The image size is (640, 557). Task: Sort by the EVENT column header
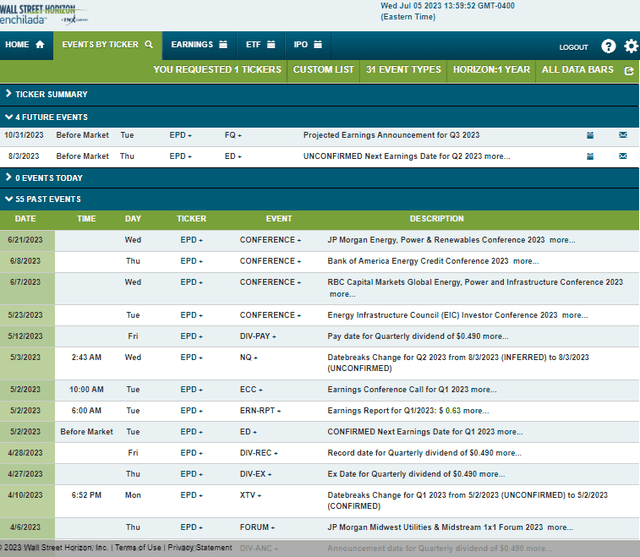pyautogui.click(x=279, y=219)
